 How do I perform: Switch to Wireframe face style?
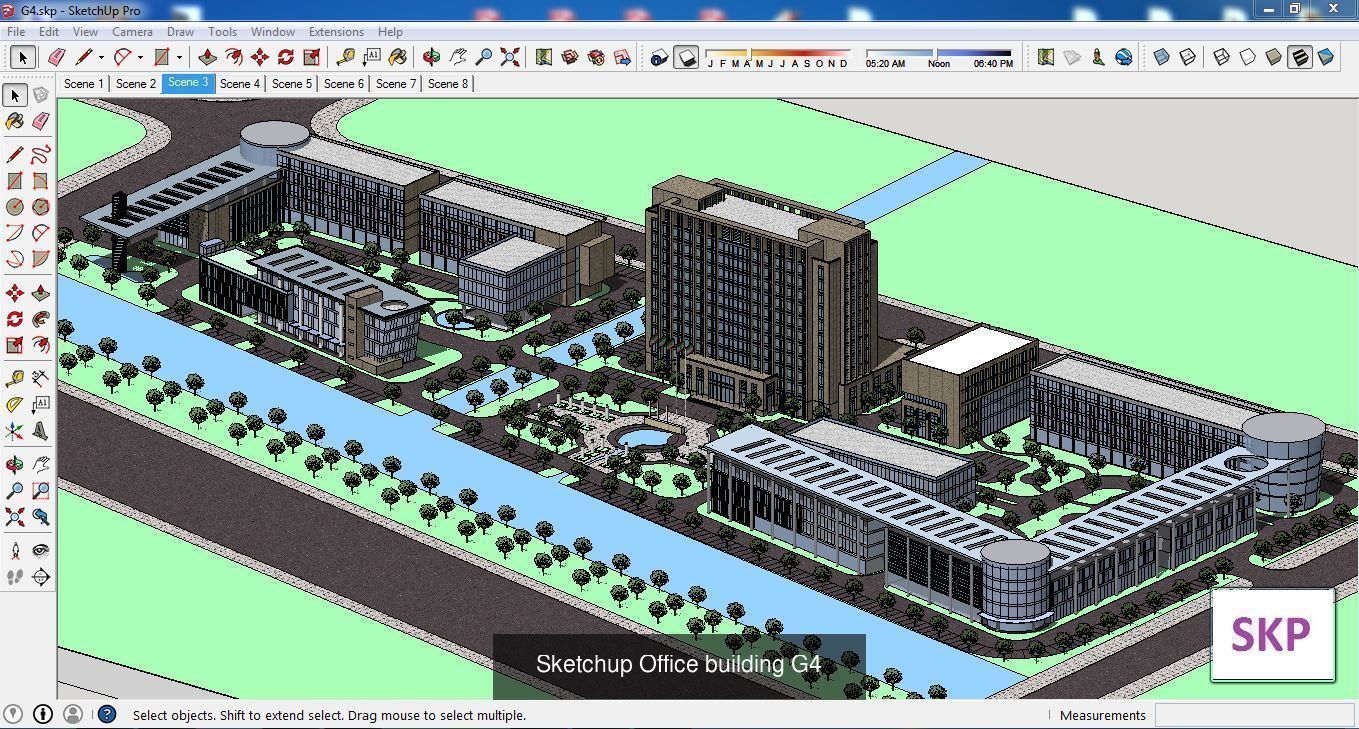1222,57
